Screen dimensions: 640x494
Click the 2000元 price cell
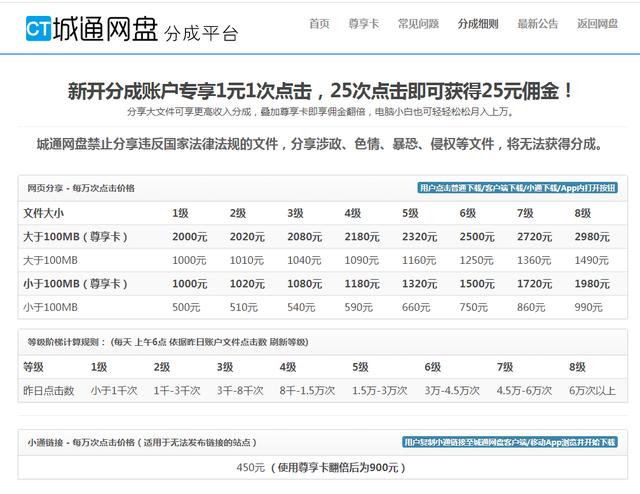coord(190,237)
